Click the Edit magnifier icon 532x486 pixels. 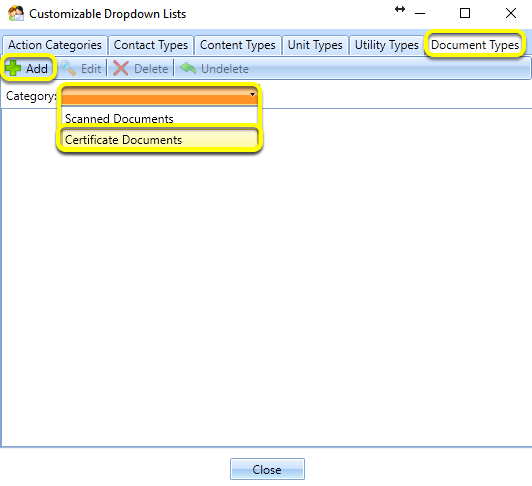pos(68,68)
